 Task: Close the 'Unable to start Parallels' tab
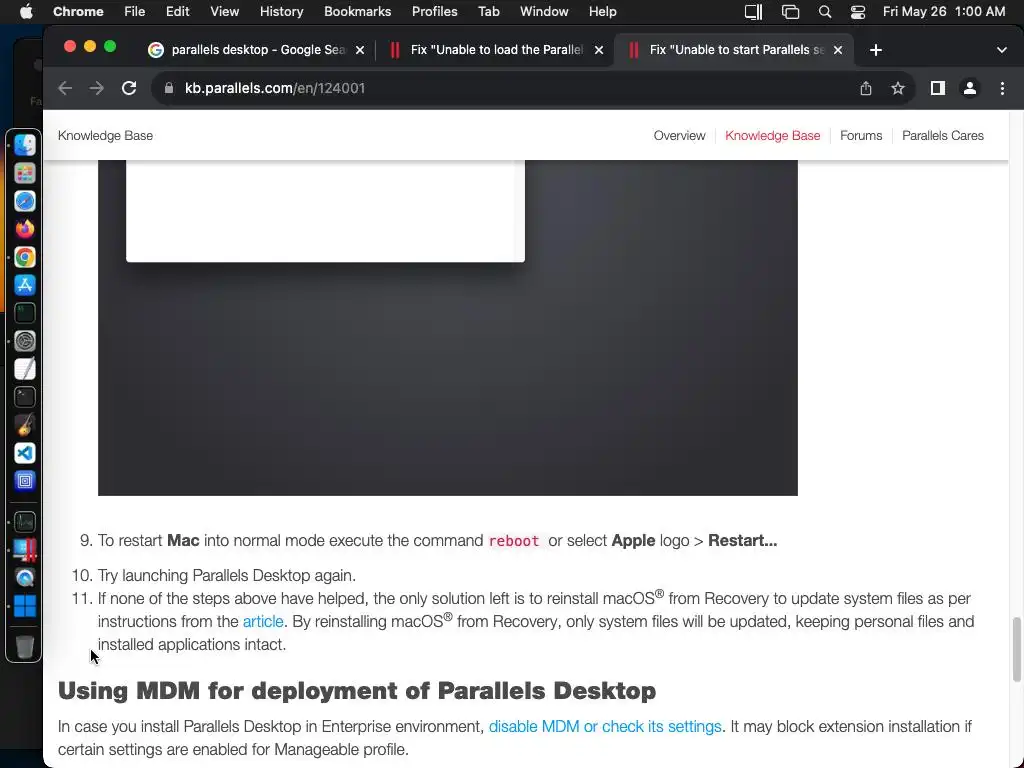click(x=838, y=50)
